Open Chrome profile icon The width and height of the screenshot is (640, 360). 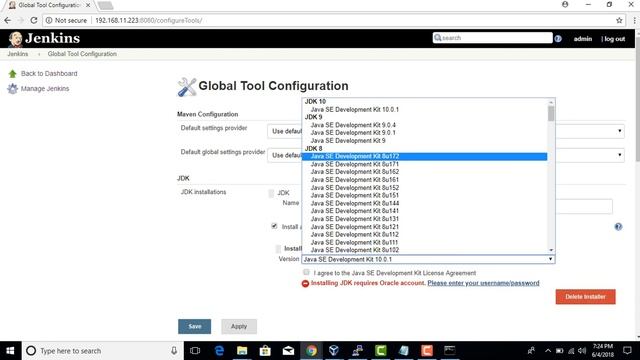(x=565, y=4)
